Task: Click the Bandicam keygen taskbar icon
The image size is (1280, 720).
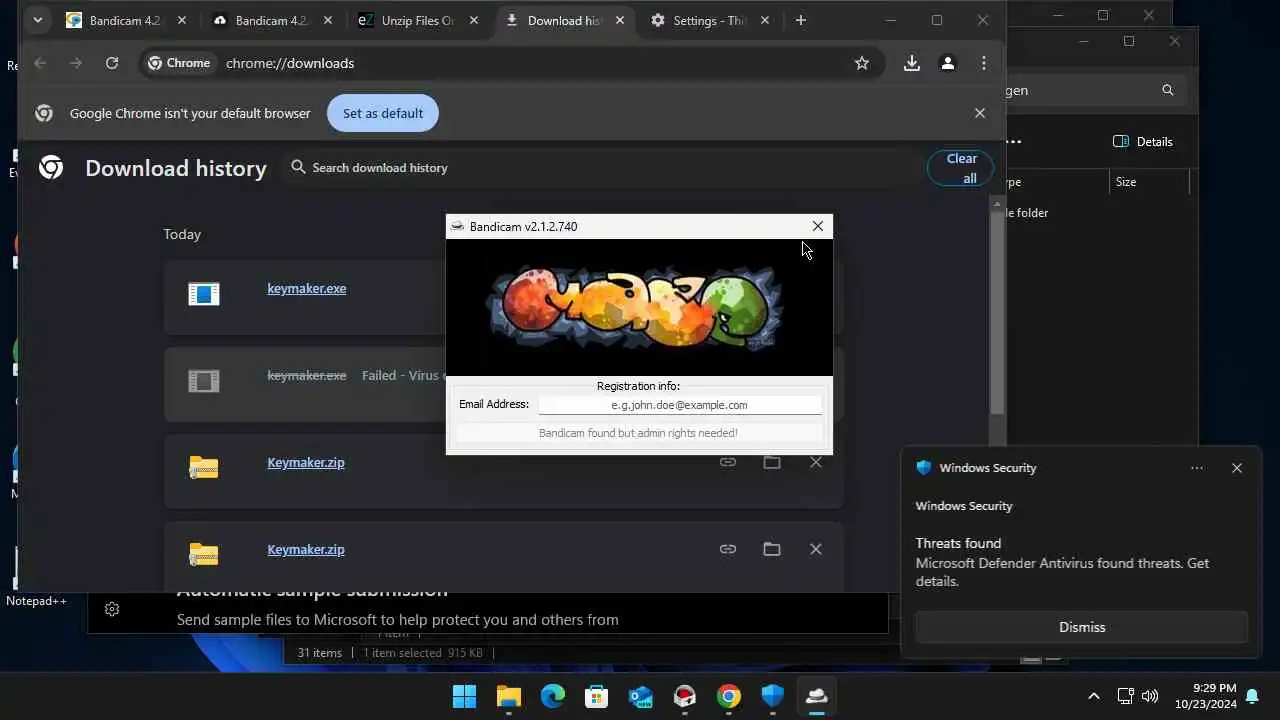Action: pos(817,697)
